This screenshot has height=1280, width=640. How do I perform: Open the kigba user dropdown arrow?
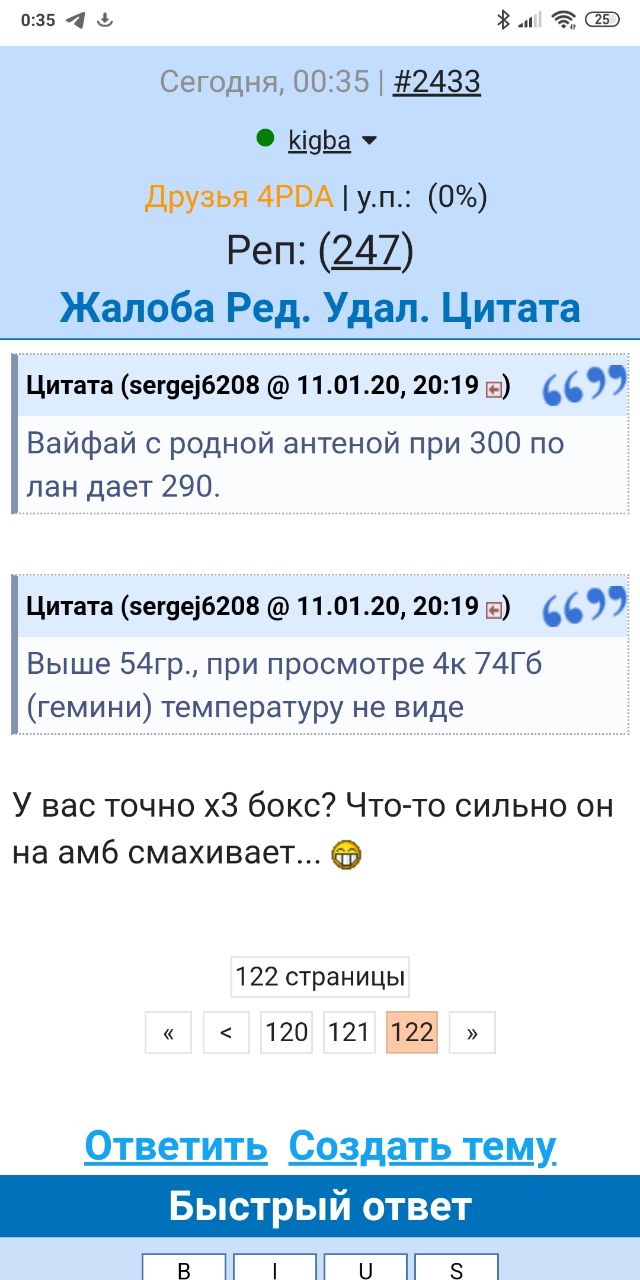[x=369, y=142]
